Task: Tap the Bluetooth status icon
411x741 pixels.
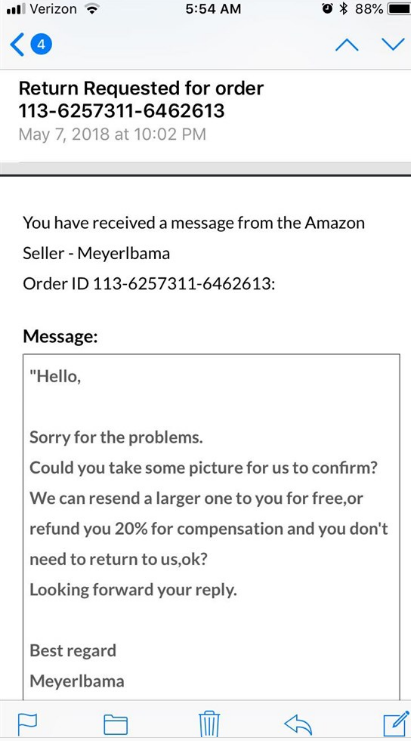Action: pyautogui.click(x=344, y=9)
